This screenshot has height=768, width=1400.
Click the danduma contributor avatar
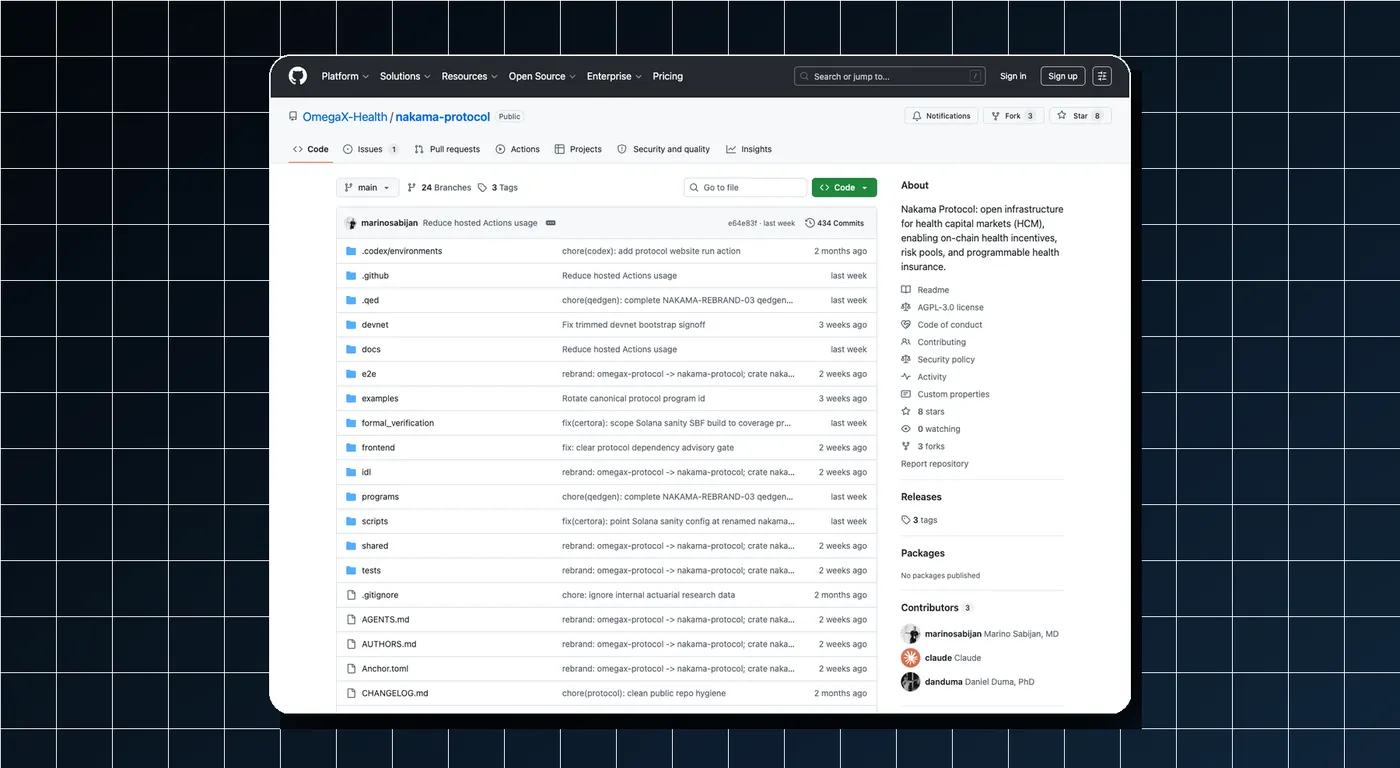(910, 682)
